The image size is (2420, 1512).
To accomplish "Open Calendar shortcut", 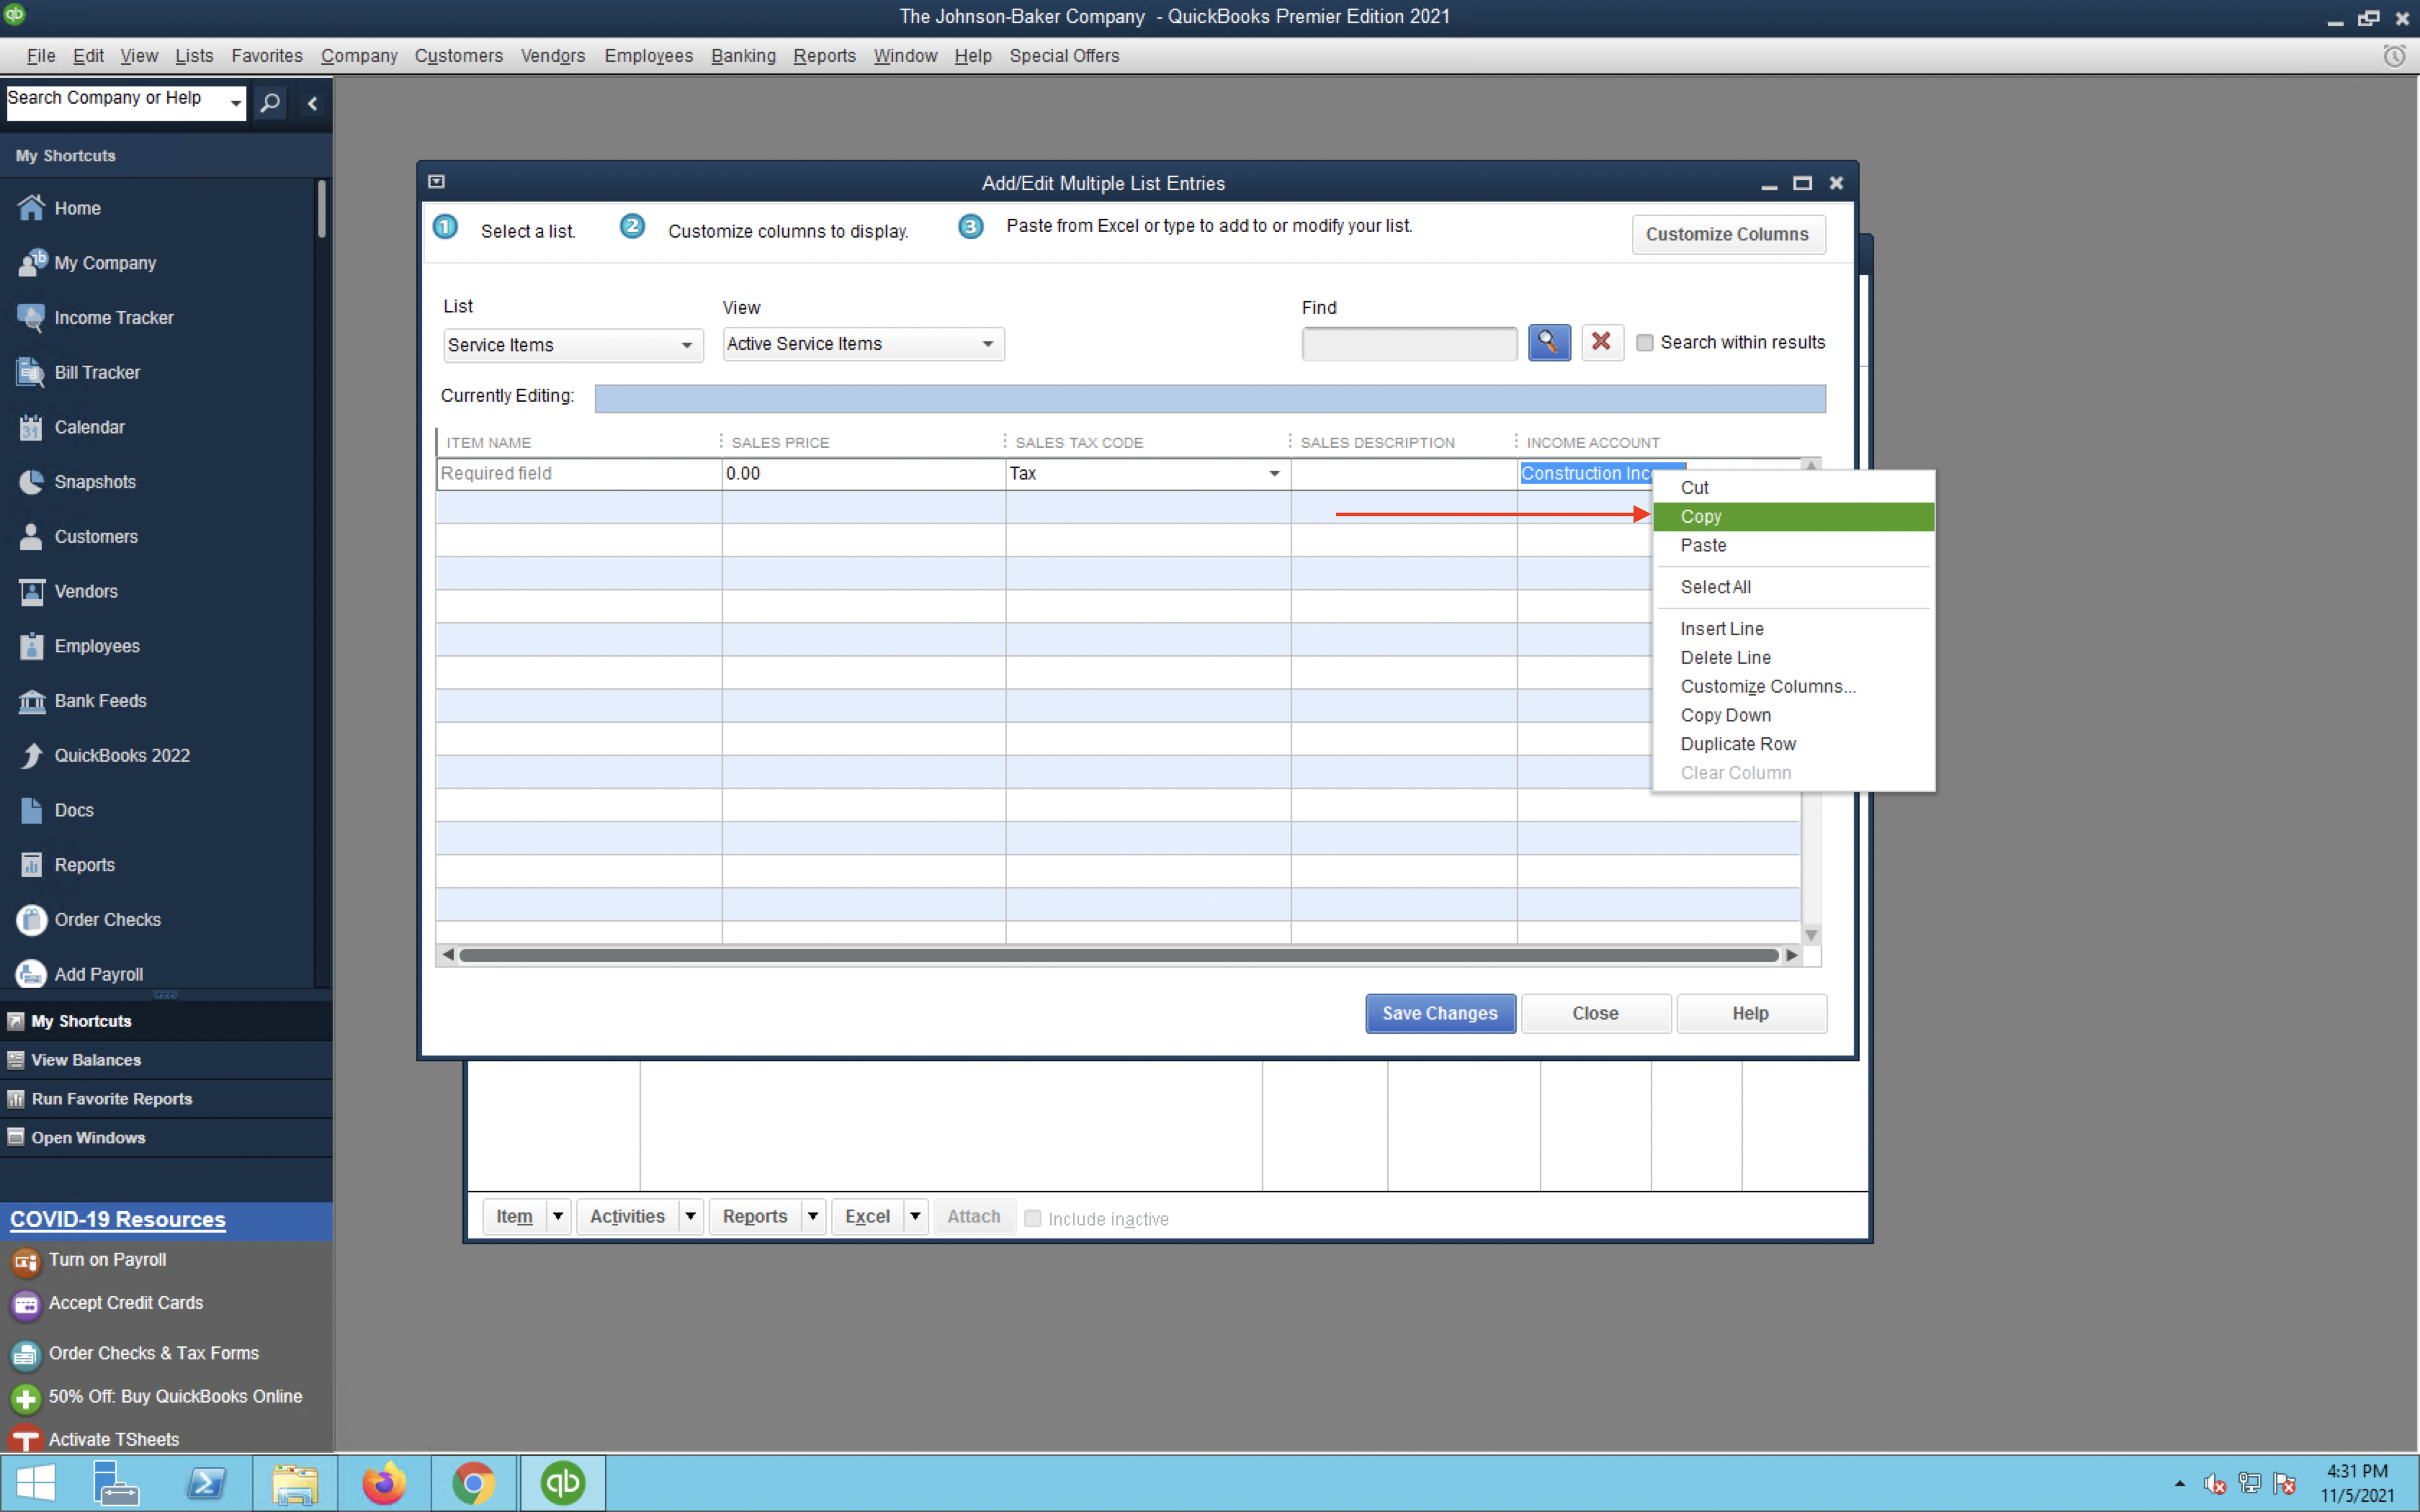I will (89, 427).
